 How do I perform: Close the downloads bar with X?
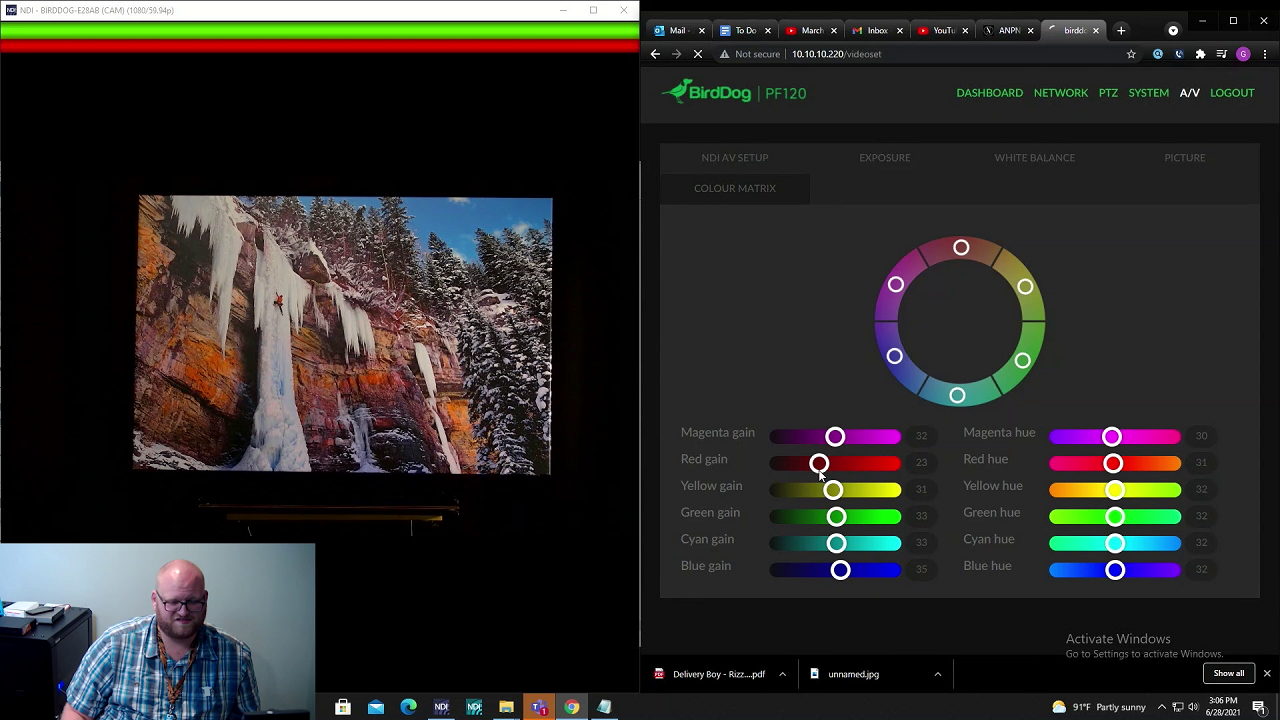pos(1266,673)
